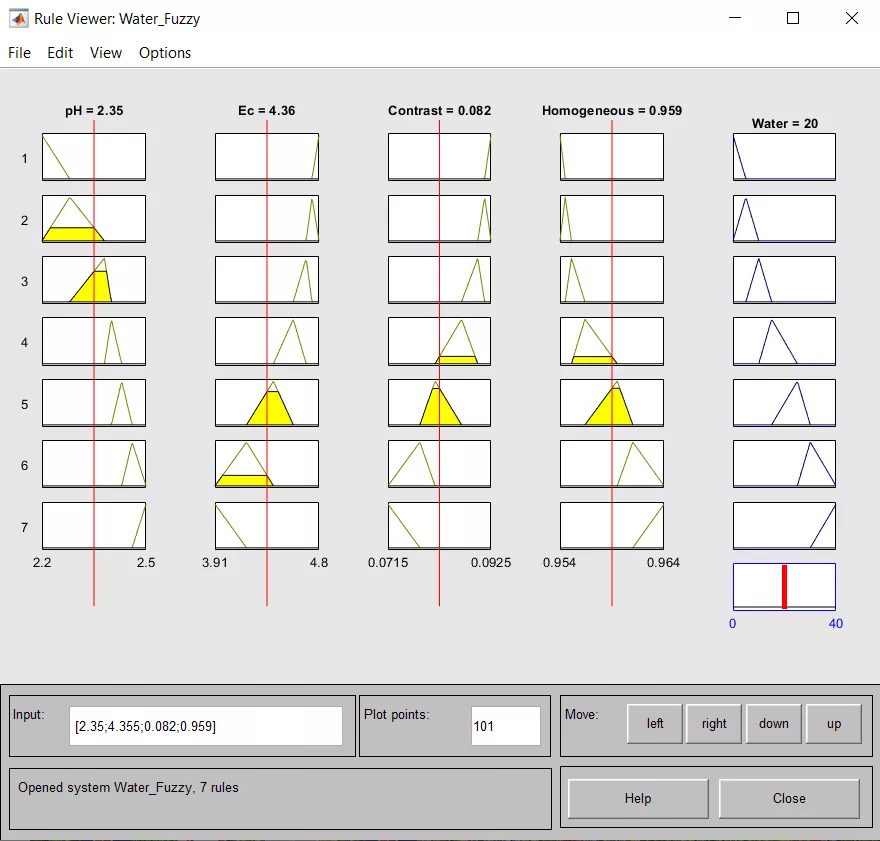Minimize the Rule Viewer window
880x841 pixels.
click(x=735, y=19)
